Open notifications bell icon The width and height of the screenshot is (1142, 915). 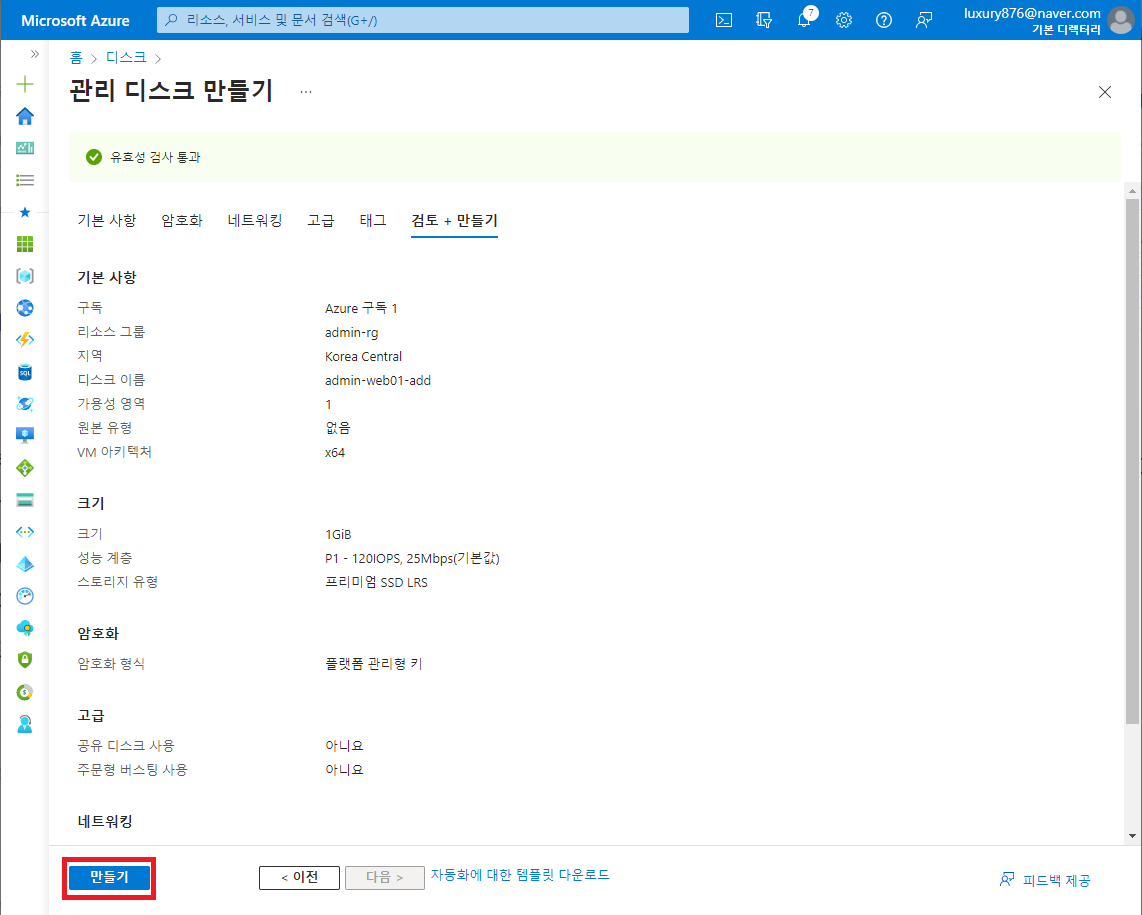click(x=804, y=20)
